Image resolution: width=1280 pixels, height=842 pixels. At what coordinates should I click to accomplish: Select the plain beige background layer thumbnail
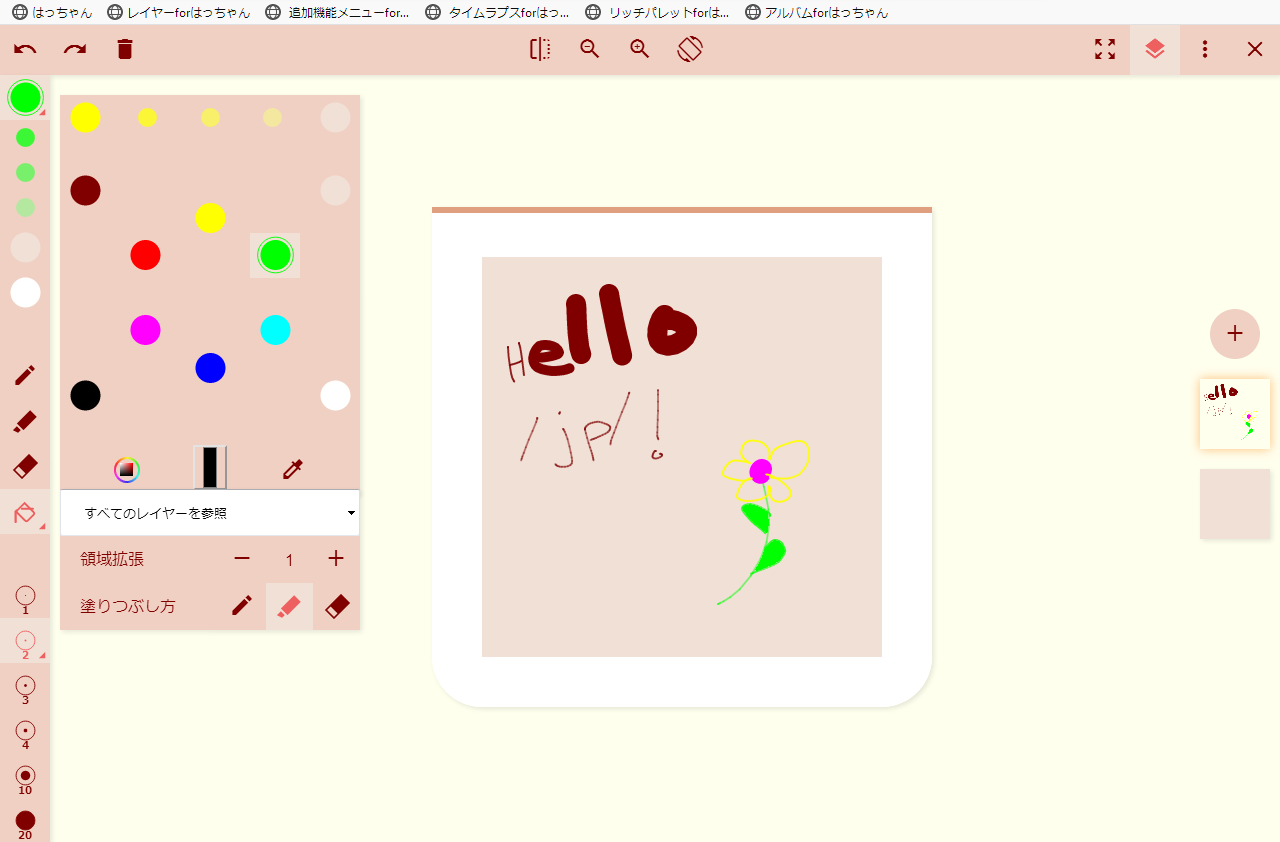click(1235, 504)
